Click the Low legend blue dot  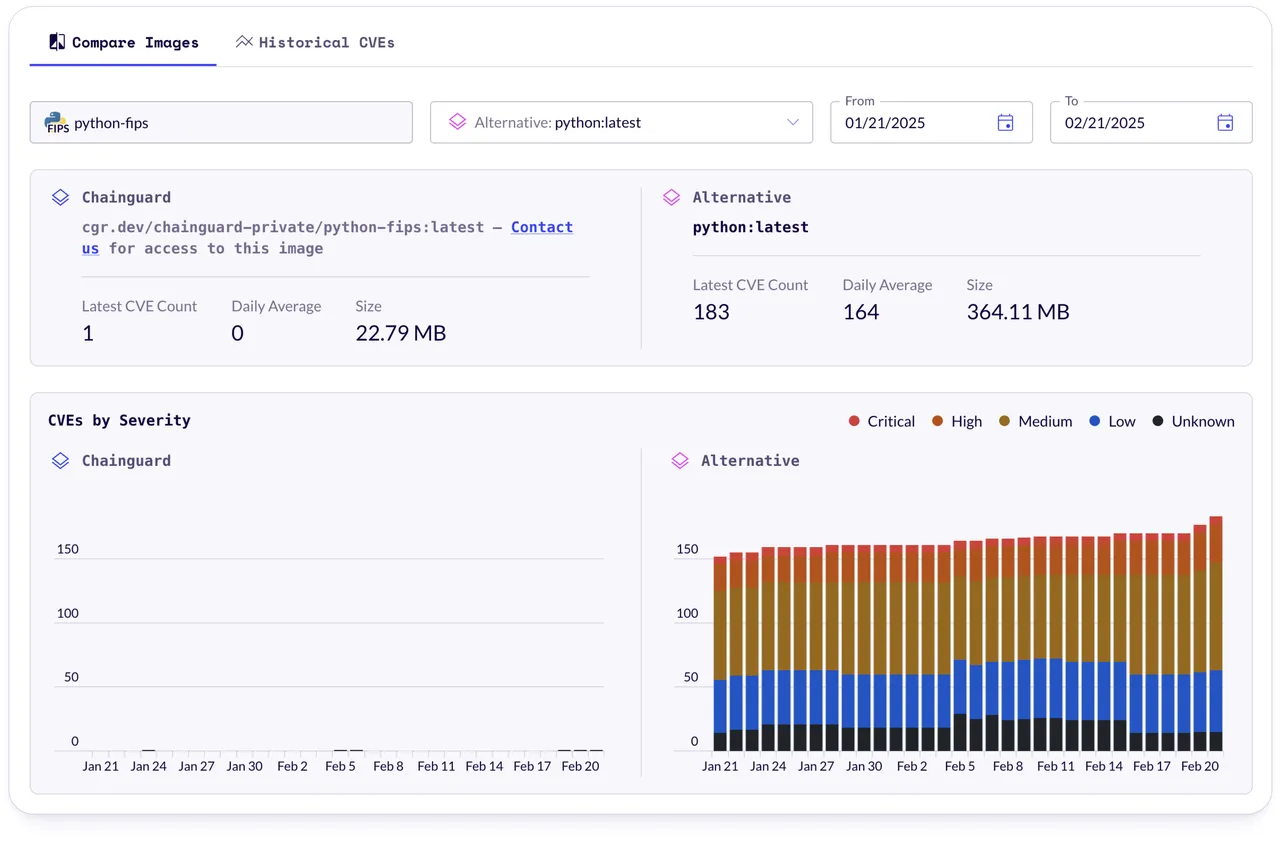pyautogui.click(x=1095, y=421)
